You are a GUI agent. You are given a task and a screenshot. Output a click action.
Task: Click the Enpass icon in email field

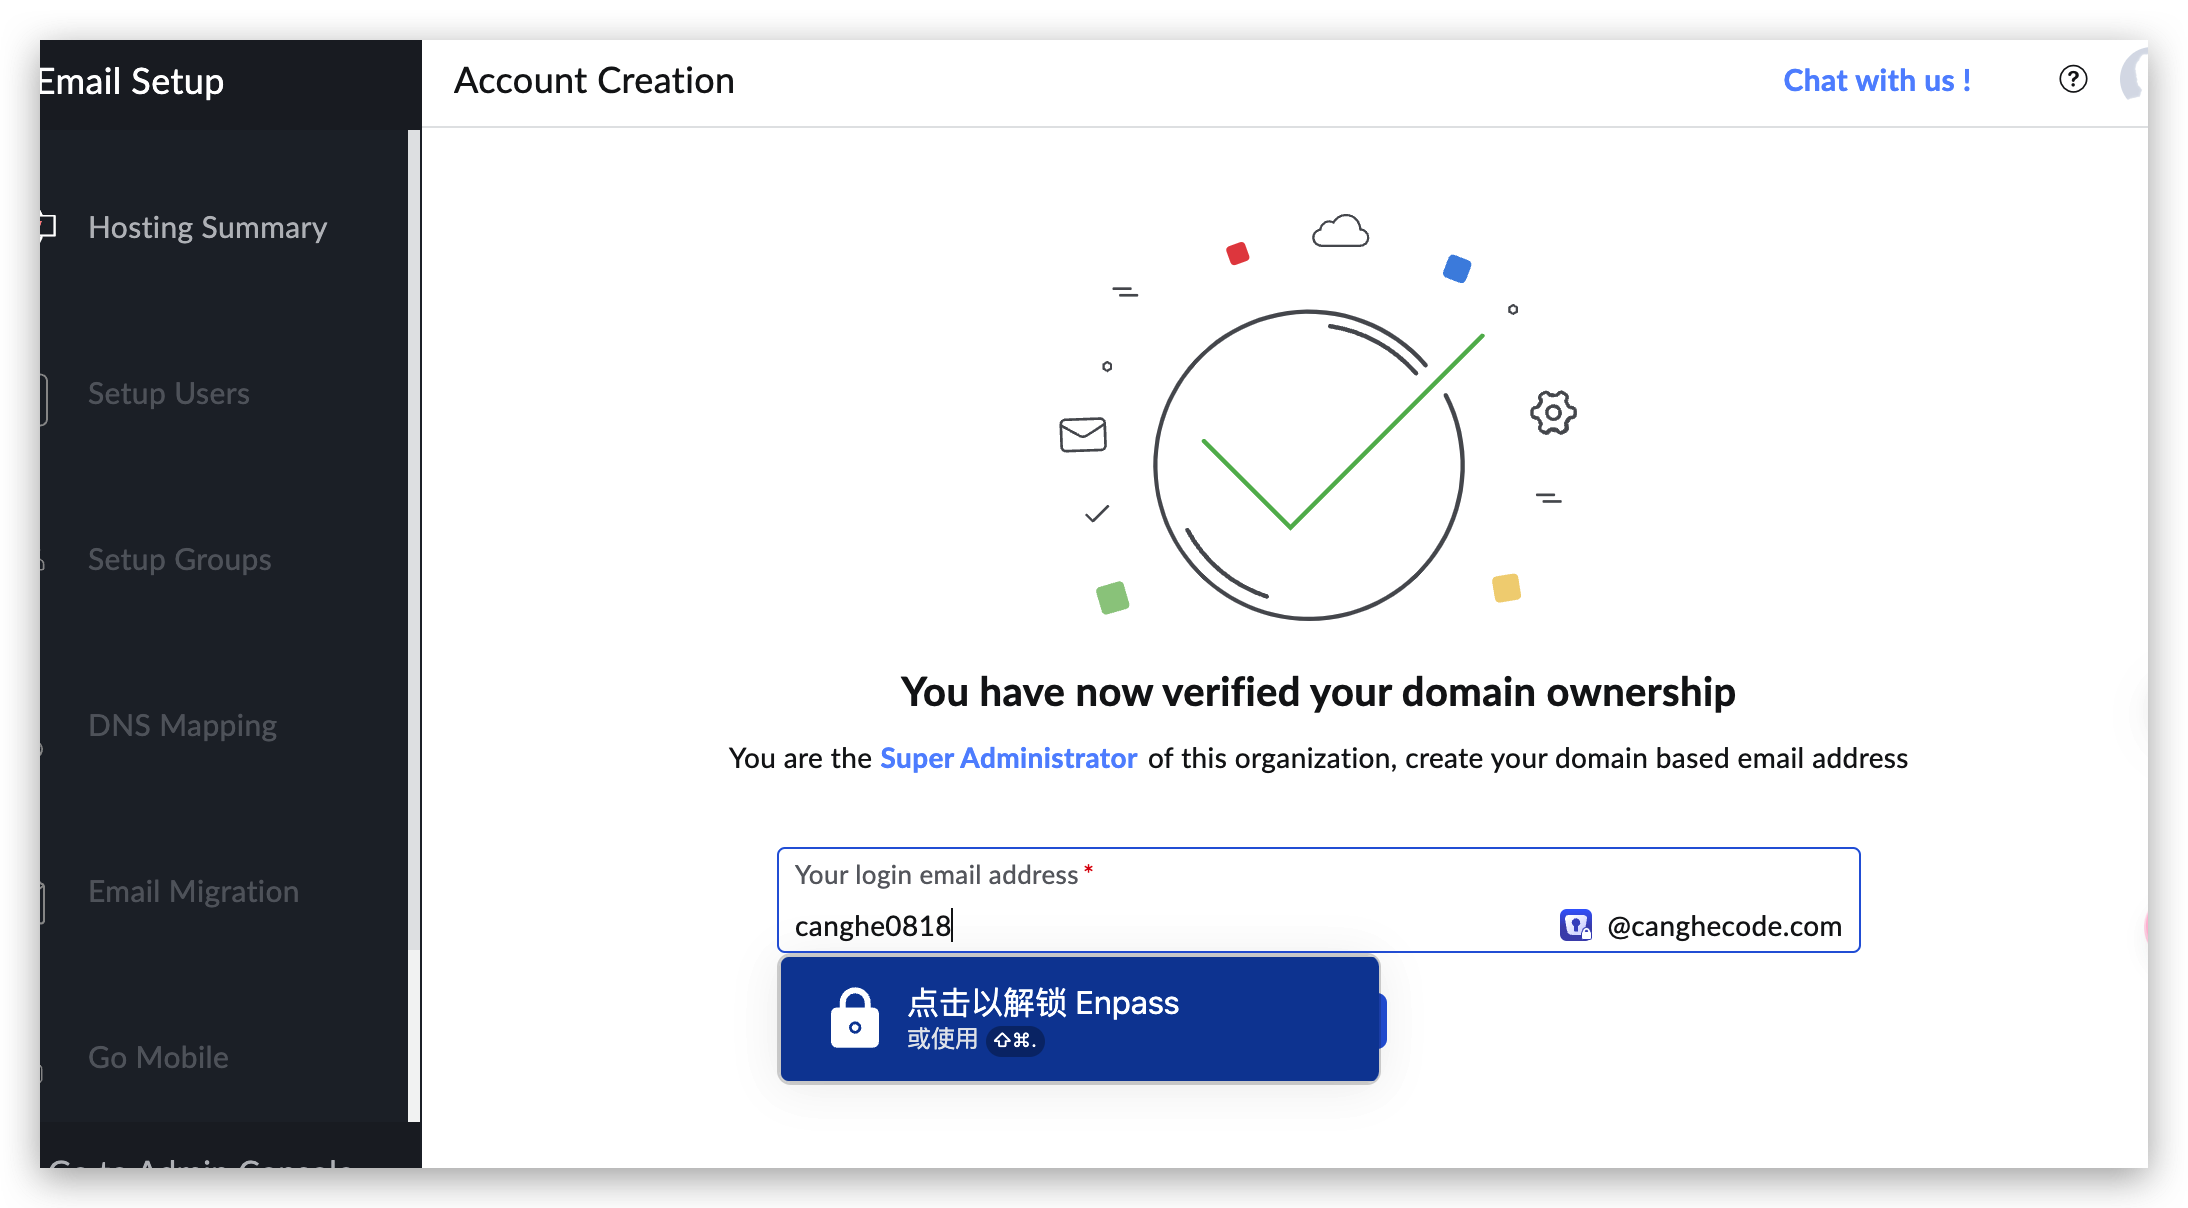tap(1575, 925)
